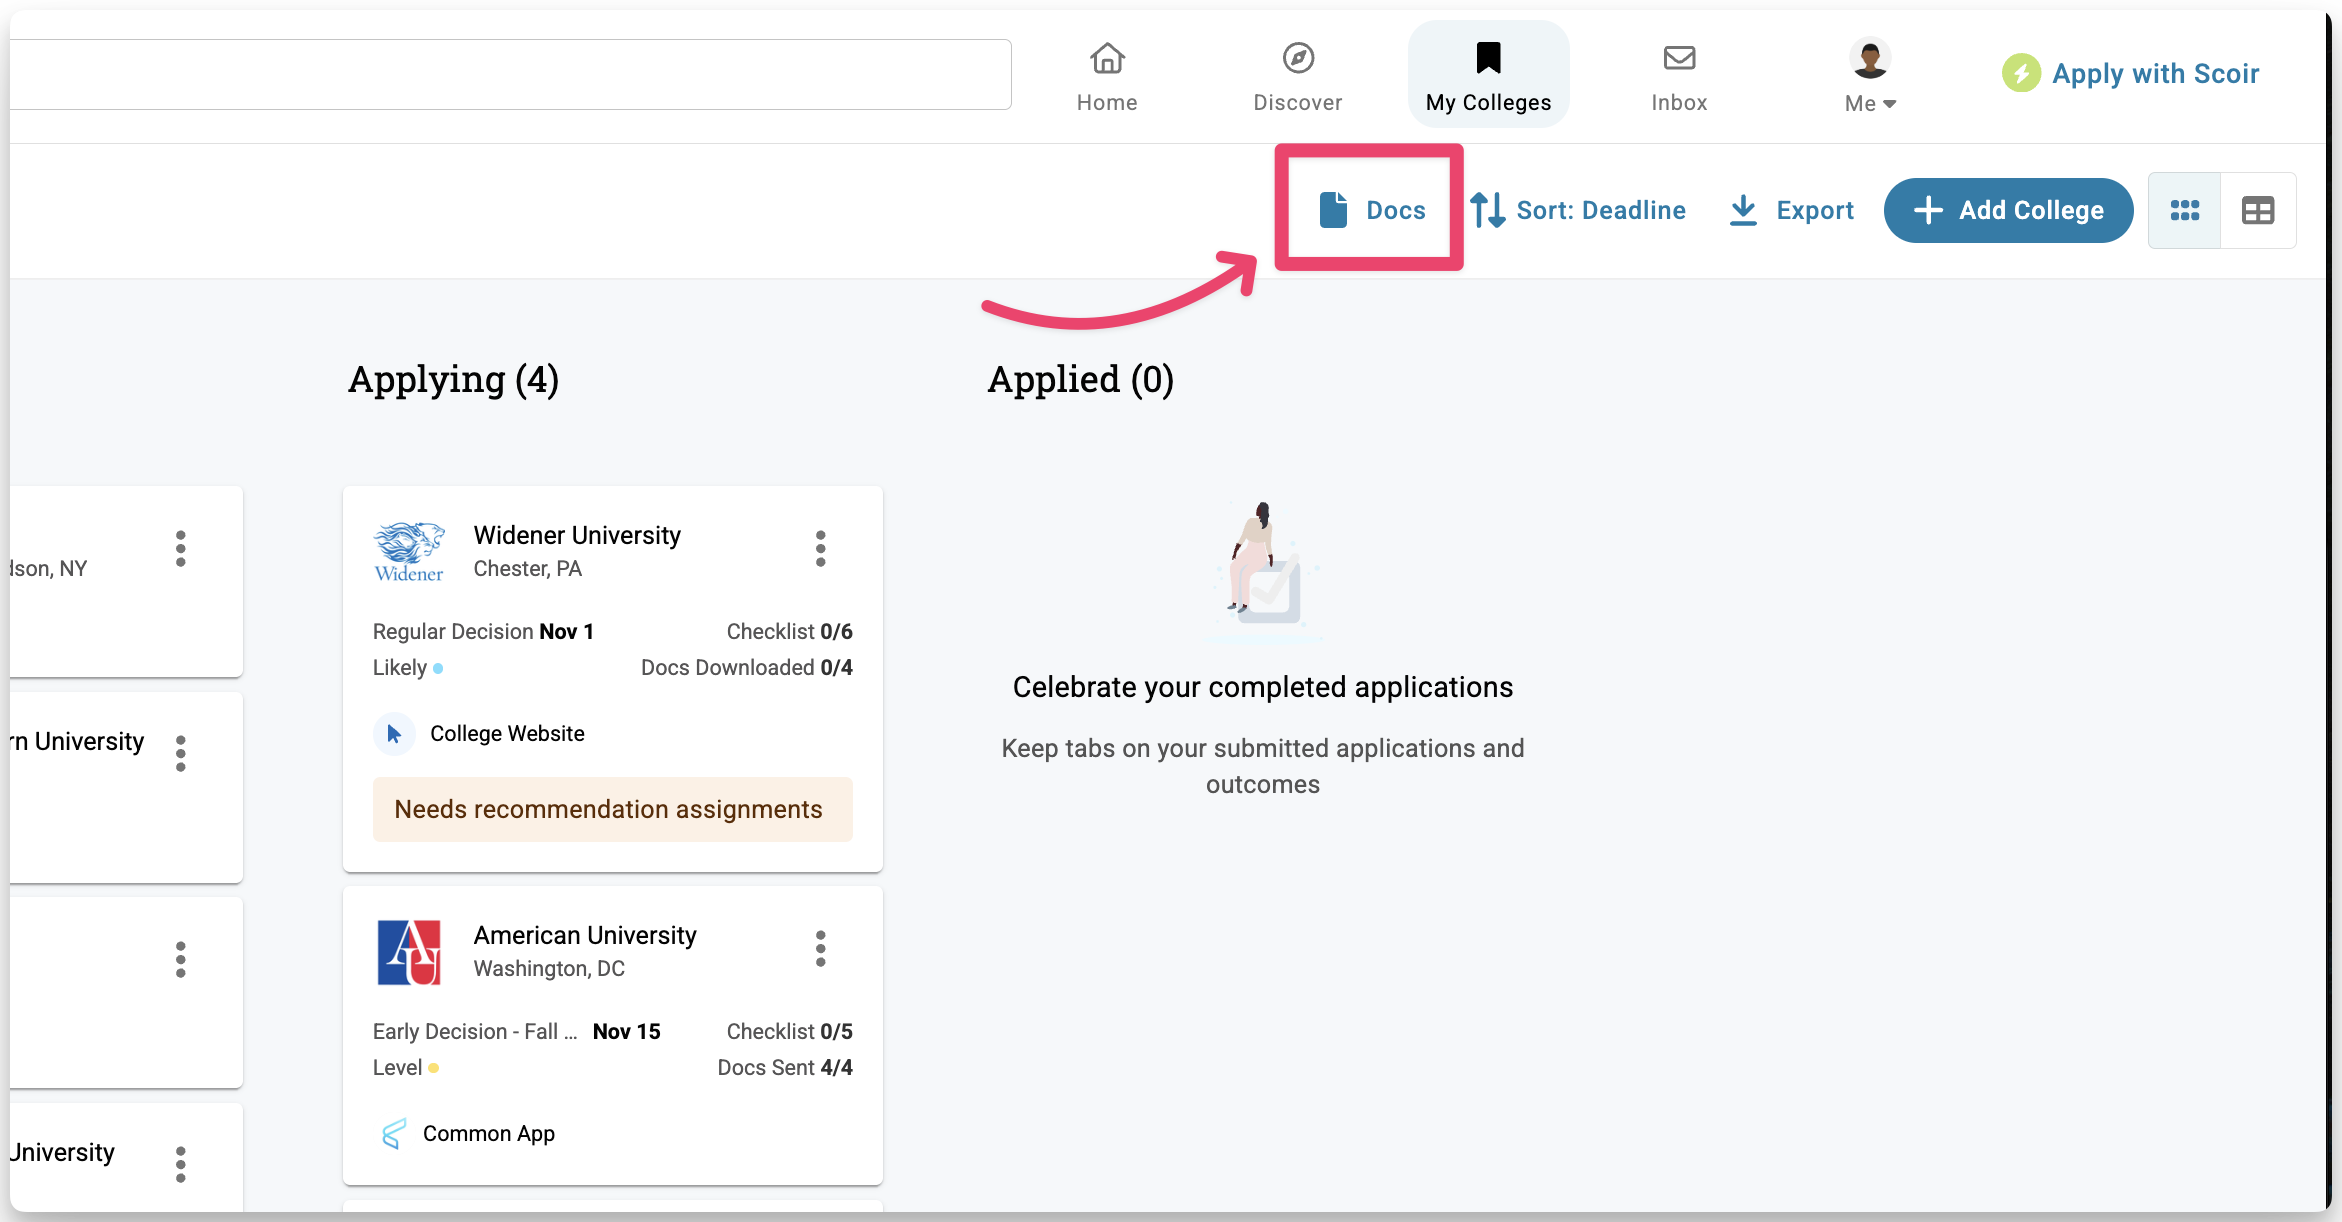This screenshot has height=1222, width=2342.
Task: Open the Docs document icon
Action: [x=1333, y=210]
